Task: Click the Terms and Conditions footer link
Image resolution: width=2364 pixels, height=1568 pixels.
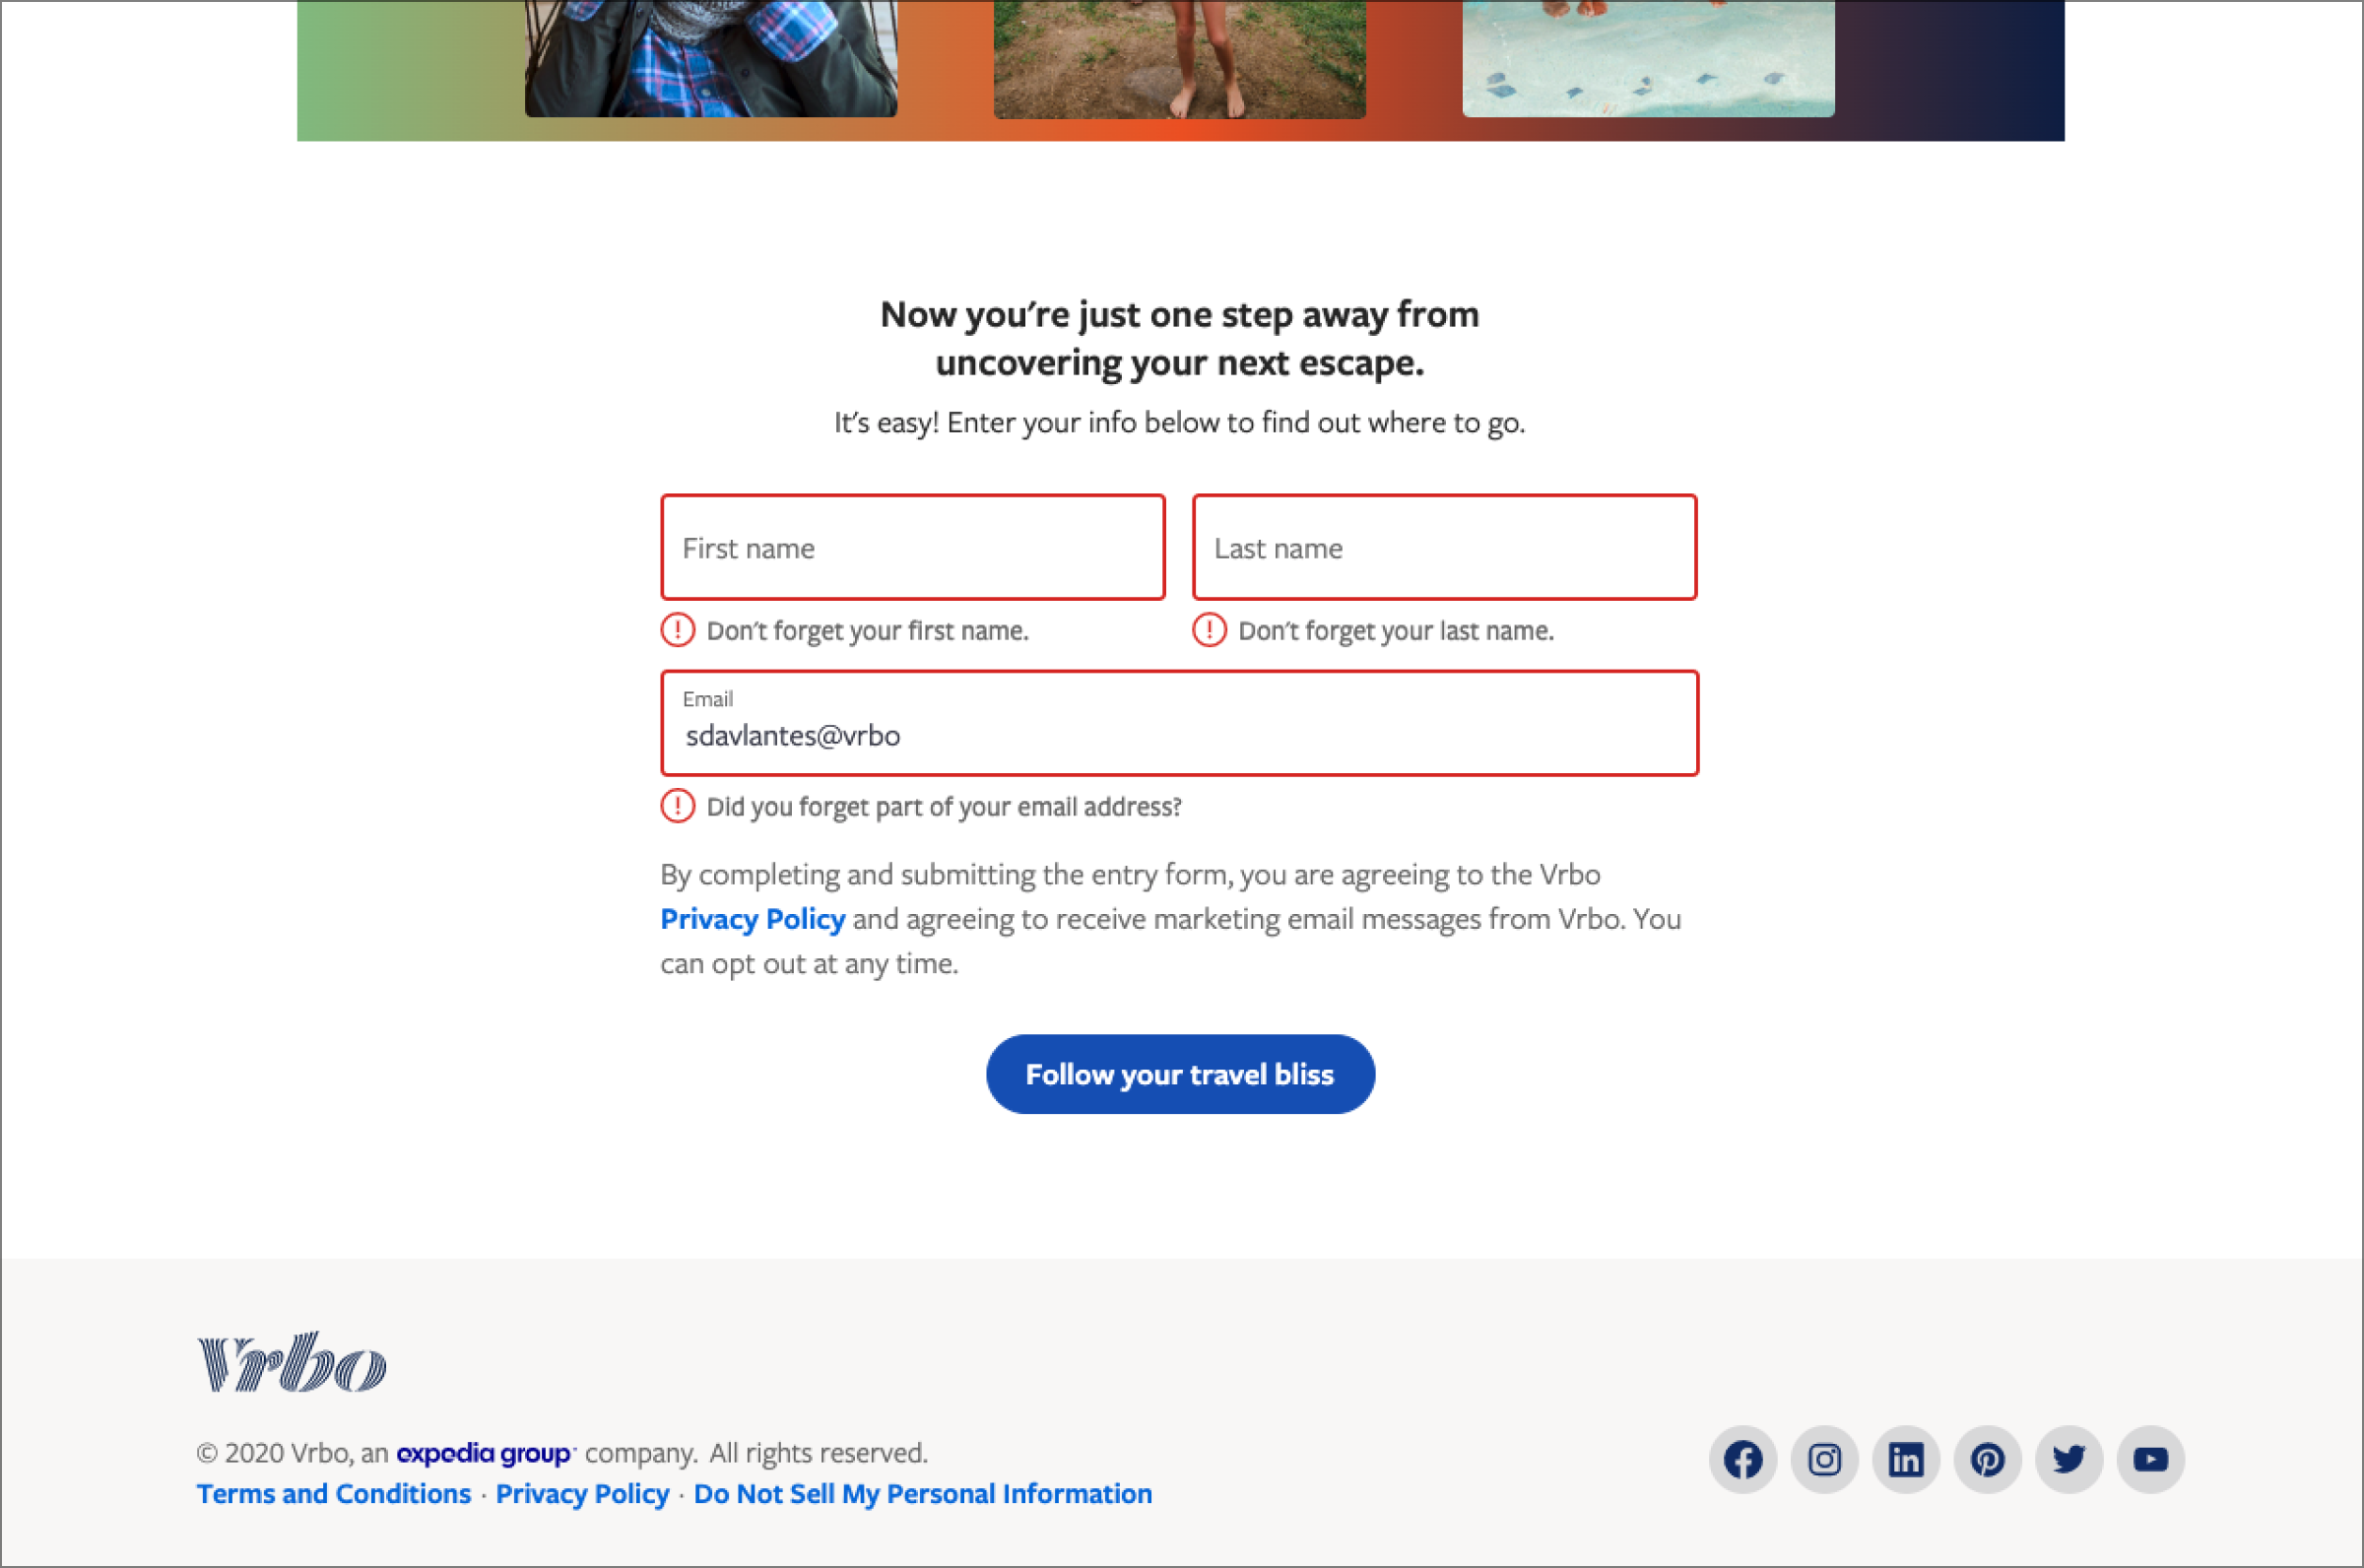Action: pos(333,1493)
